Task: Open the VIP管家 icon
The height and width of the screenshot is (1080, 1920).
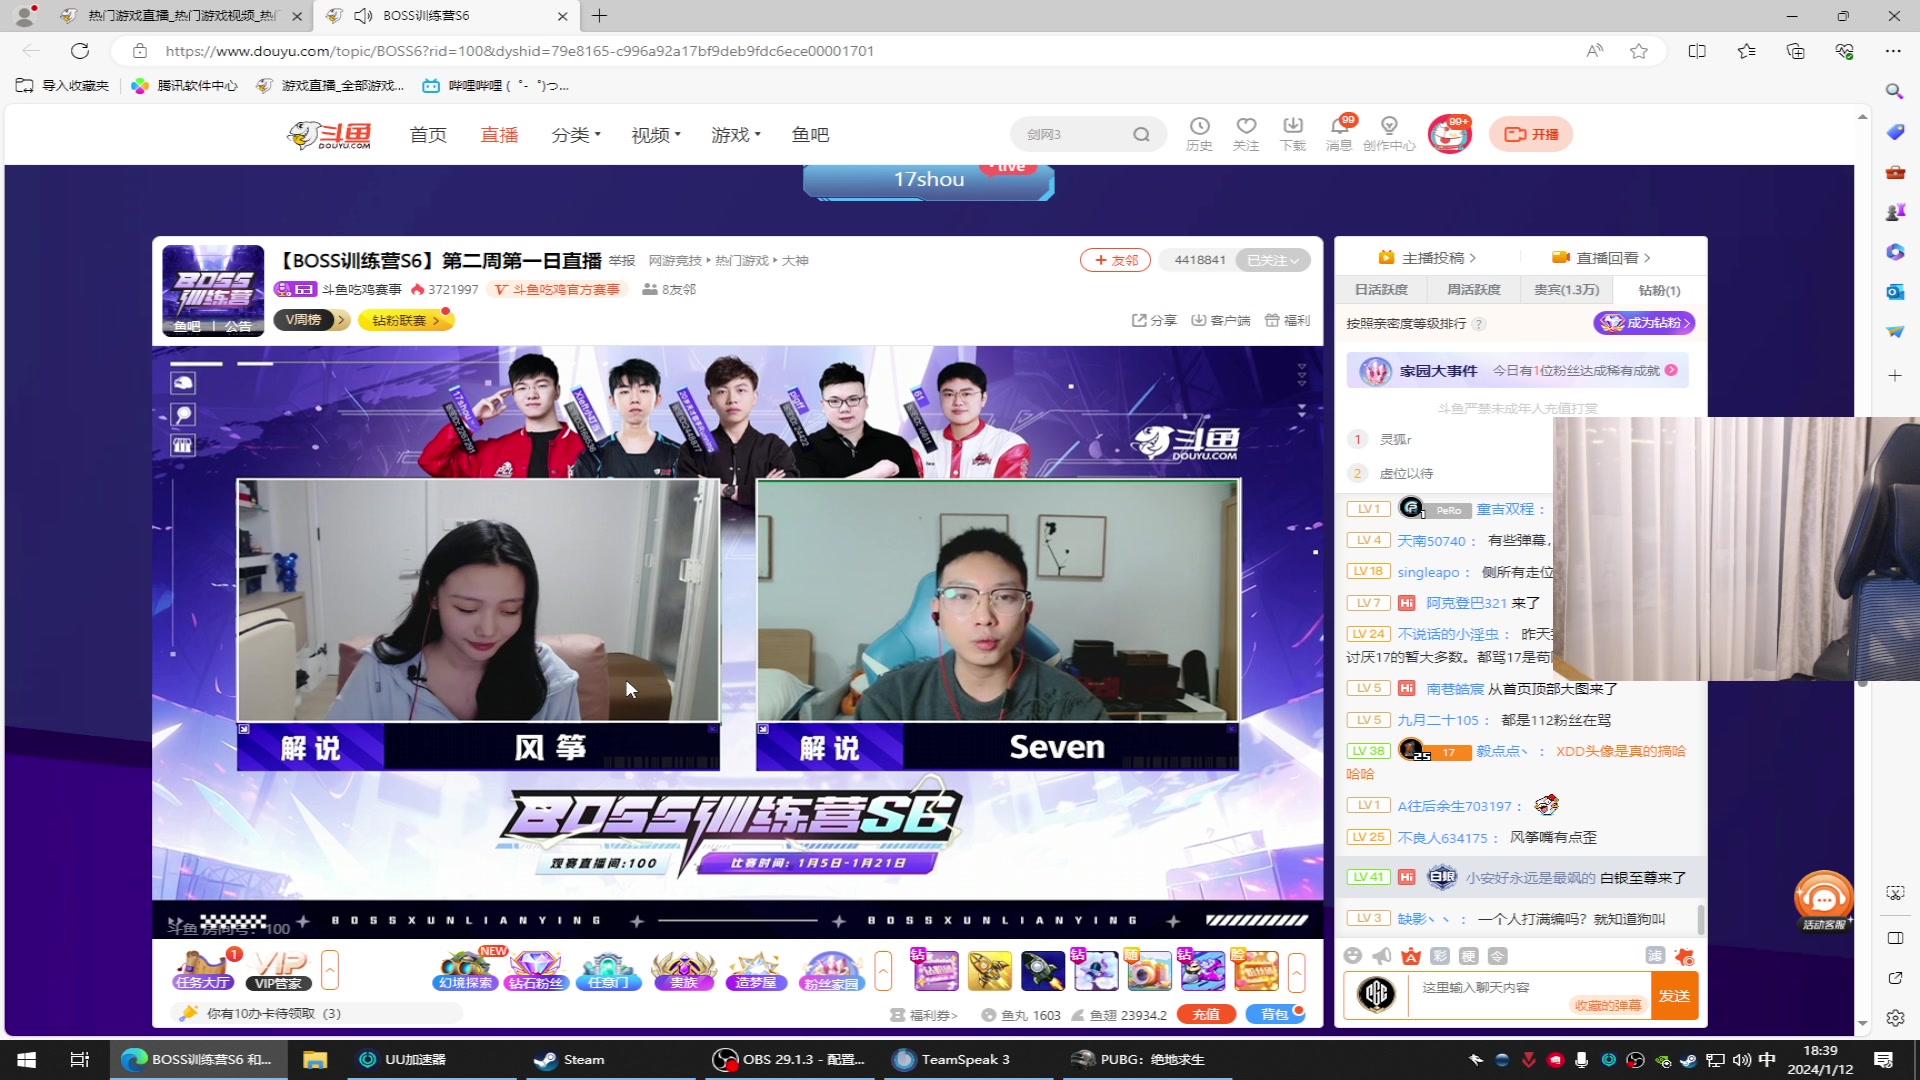Action: (278, 969)
